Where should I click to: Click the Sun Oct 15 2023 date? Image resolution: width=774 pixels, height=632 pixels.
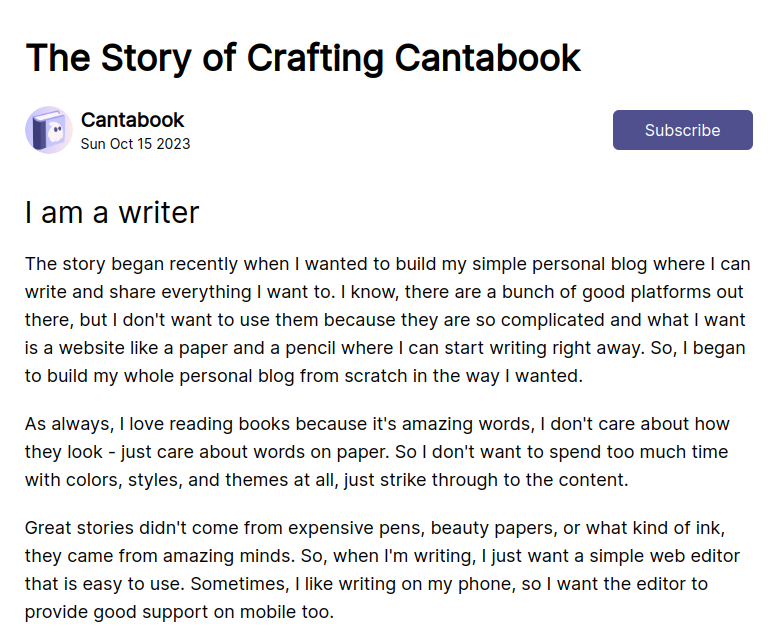point(135,144)
